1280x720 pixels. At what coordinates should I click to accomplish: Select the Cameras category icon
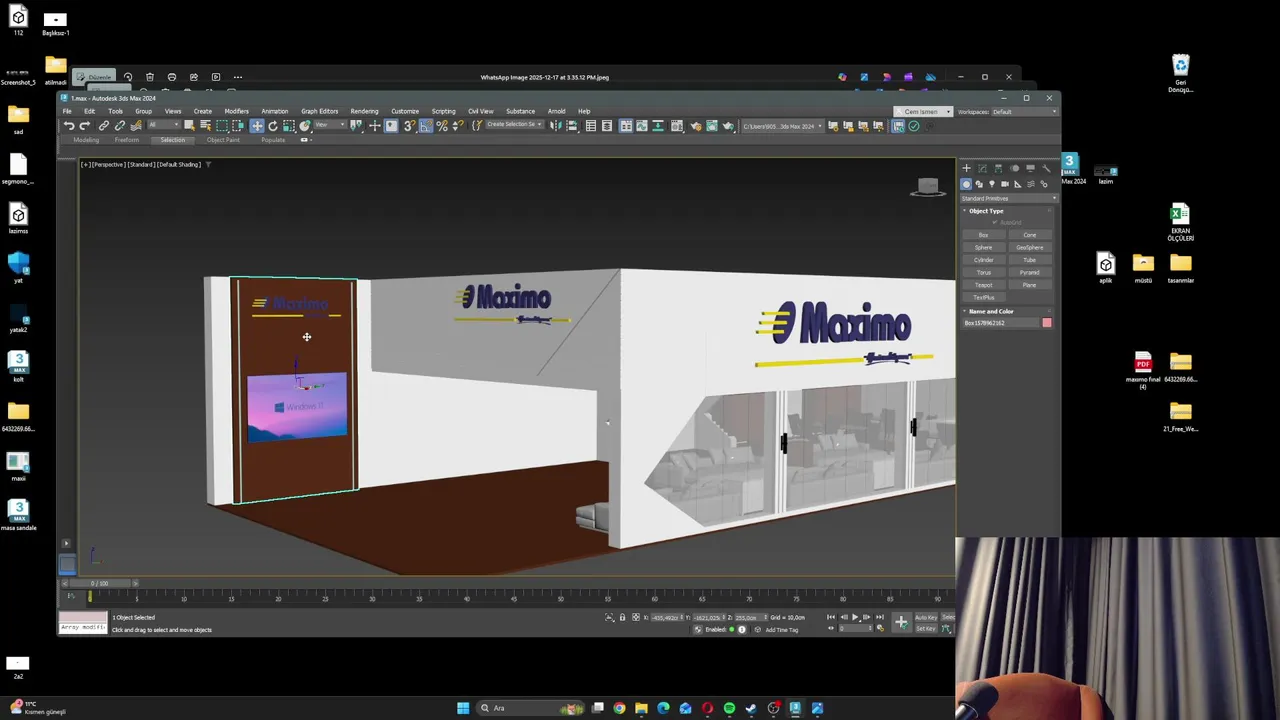(x=1005, y=184)
